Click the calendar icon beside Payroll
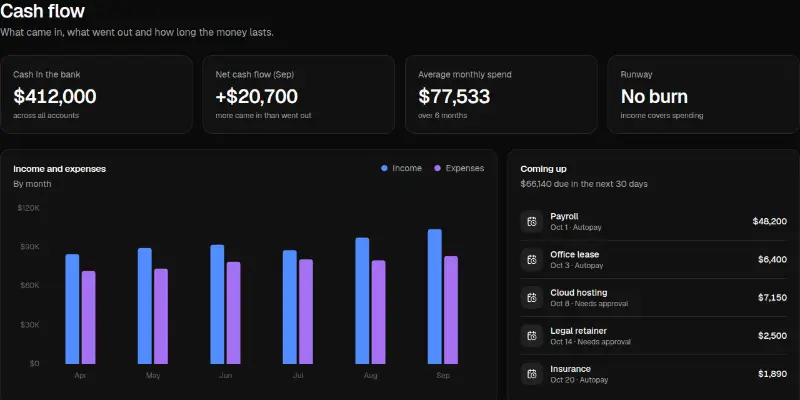Viewport: 800px width, 400px height. tap(532, 221)
